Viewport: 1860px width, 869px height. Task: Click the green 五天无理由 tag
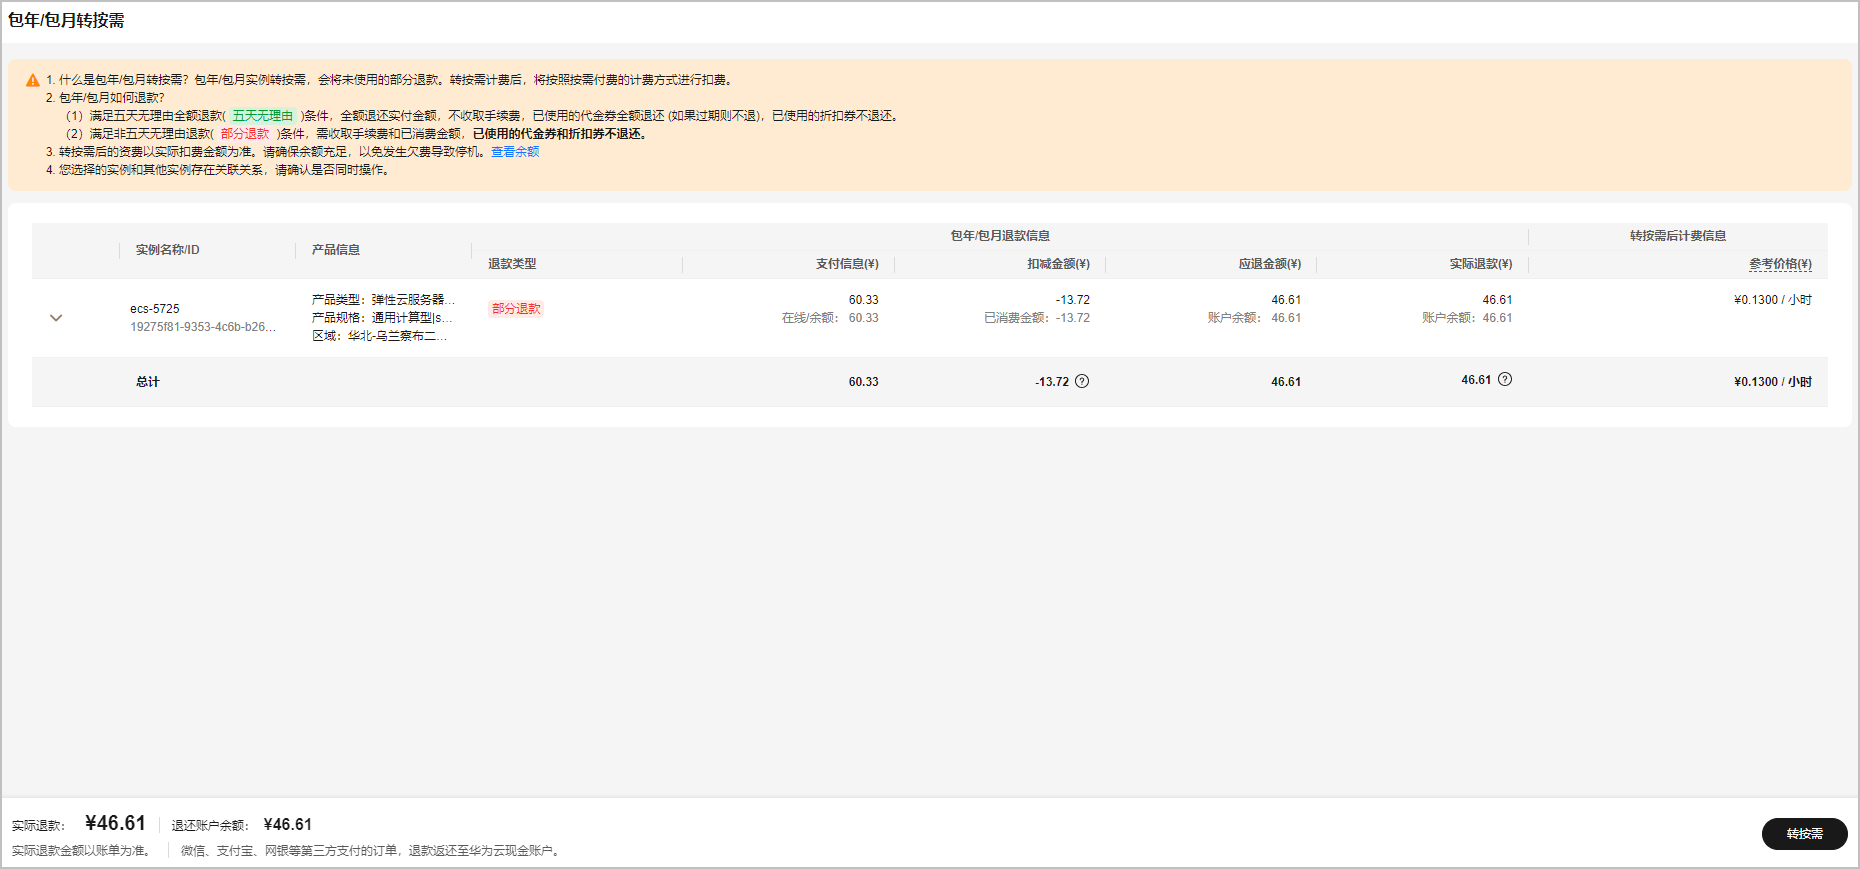[x=263, y=116]
